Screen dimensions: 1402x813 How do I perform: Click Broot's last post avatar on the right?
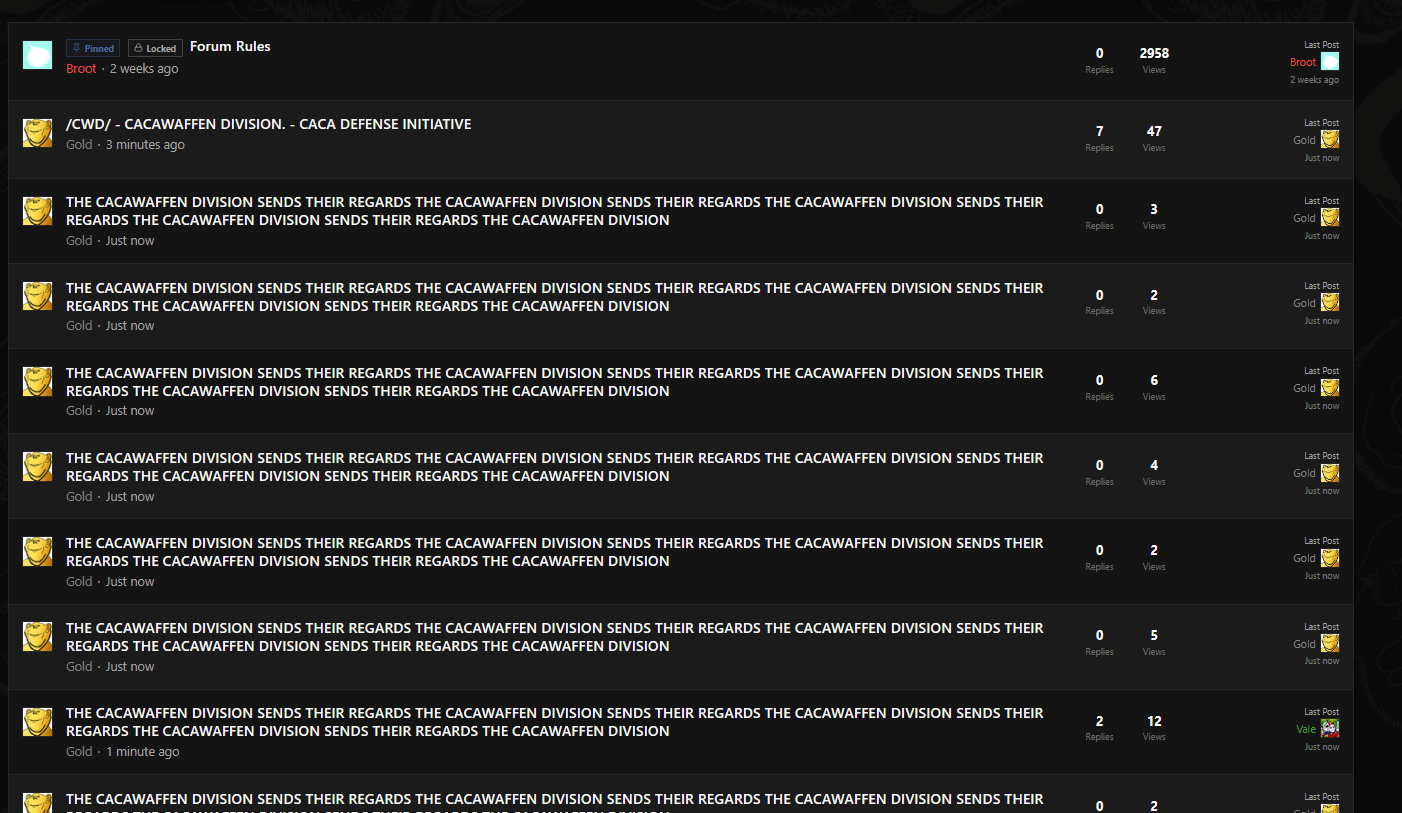[1329, 61]
